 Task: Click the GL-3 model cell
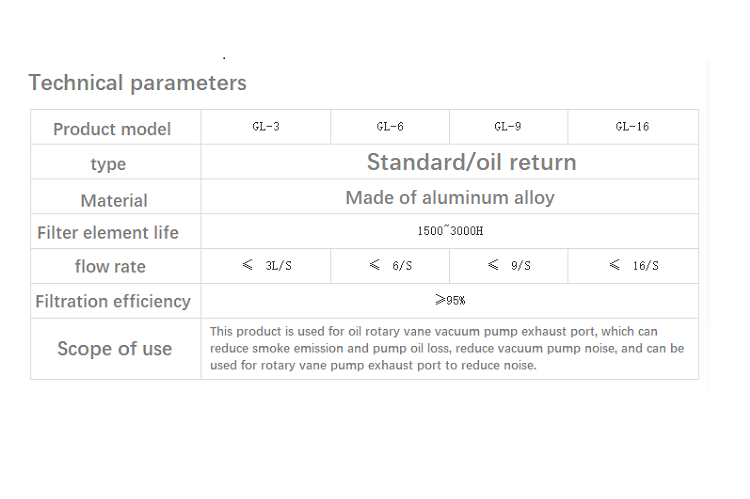(x=266, y=127)
